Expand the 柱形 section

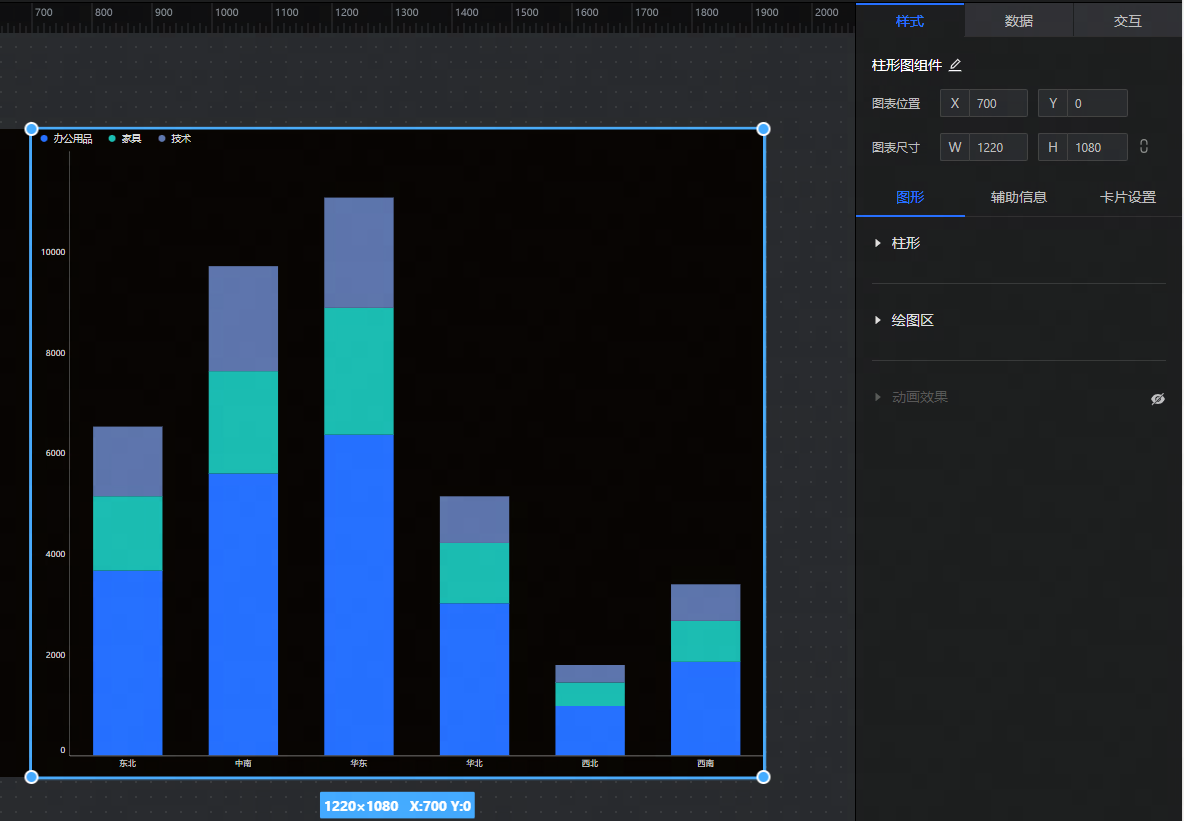coord(878,243)
